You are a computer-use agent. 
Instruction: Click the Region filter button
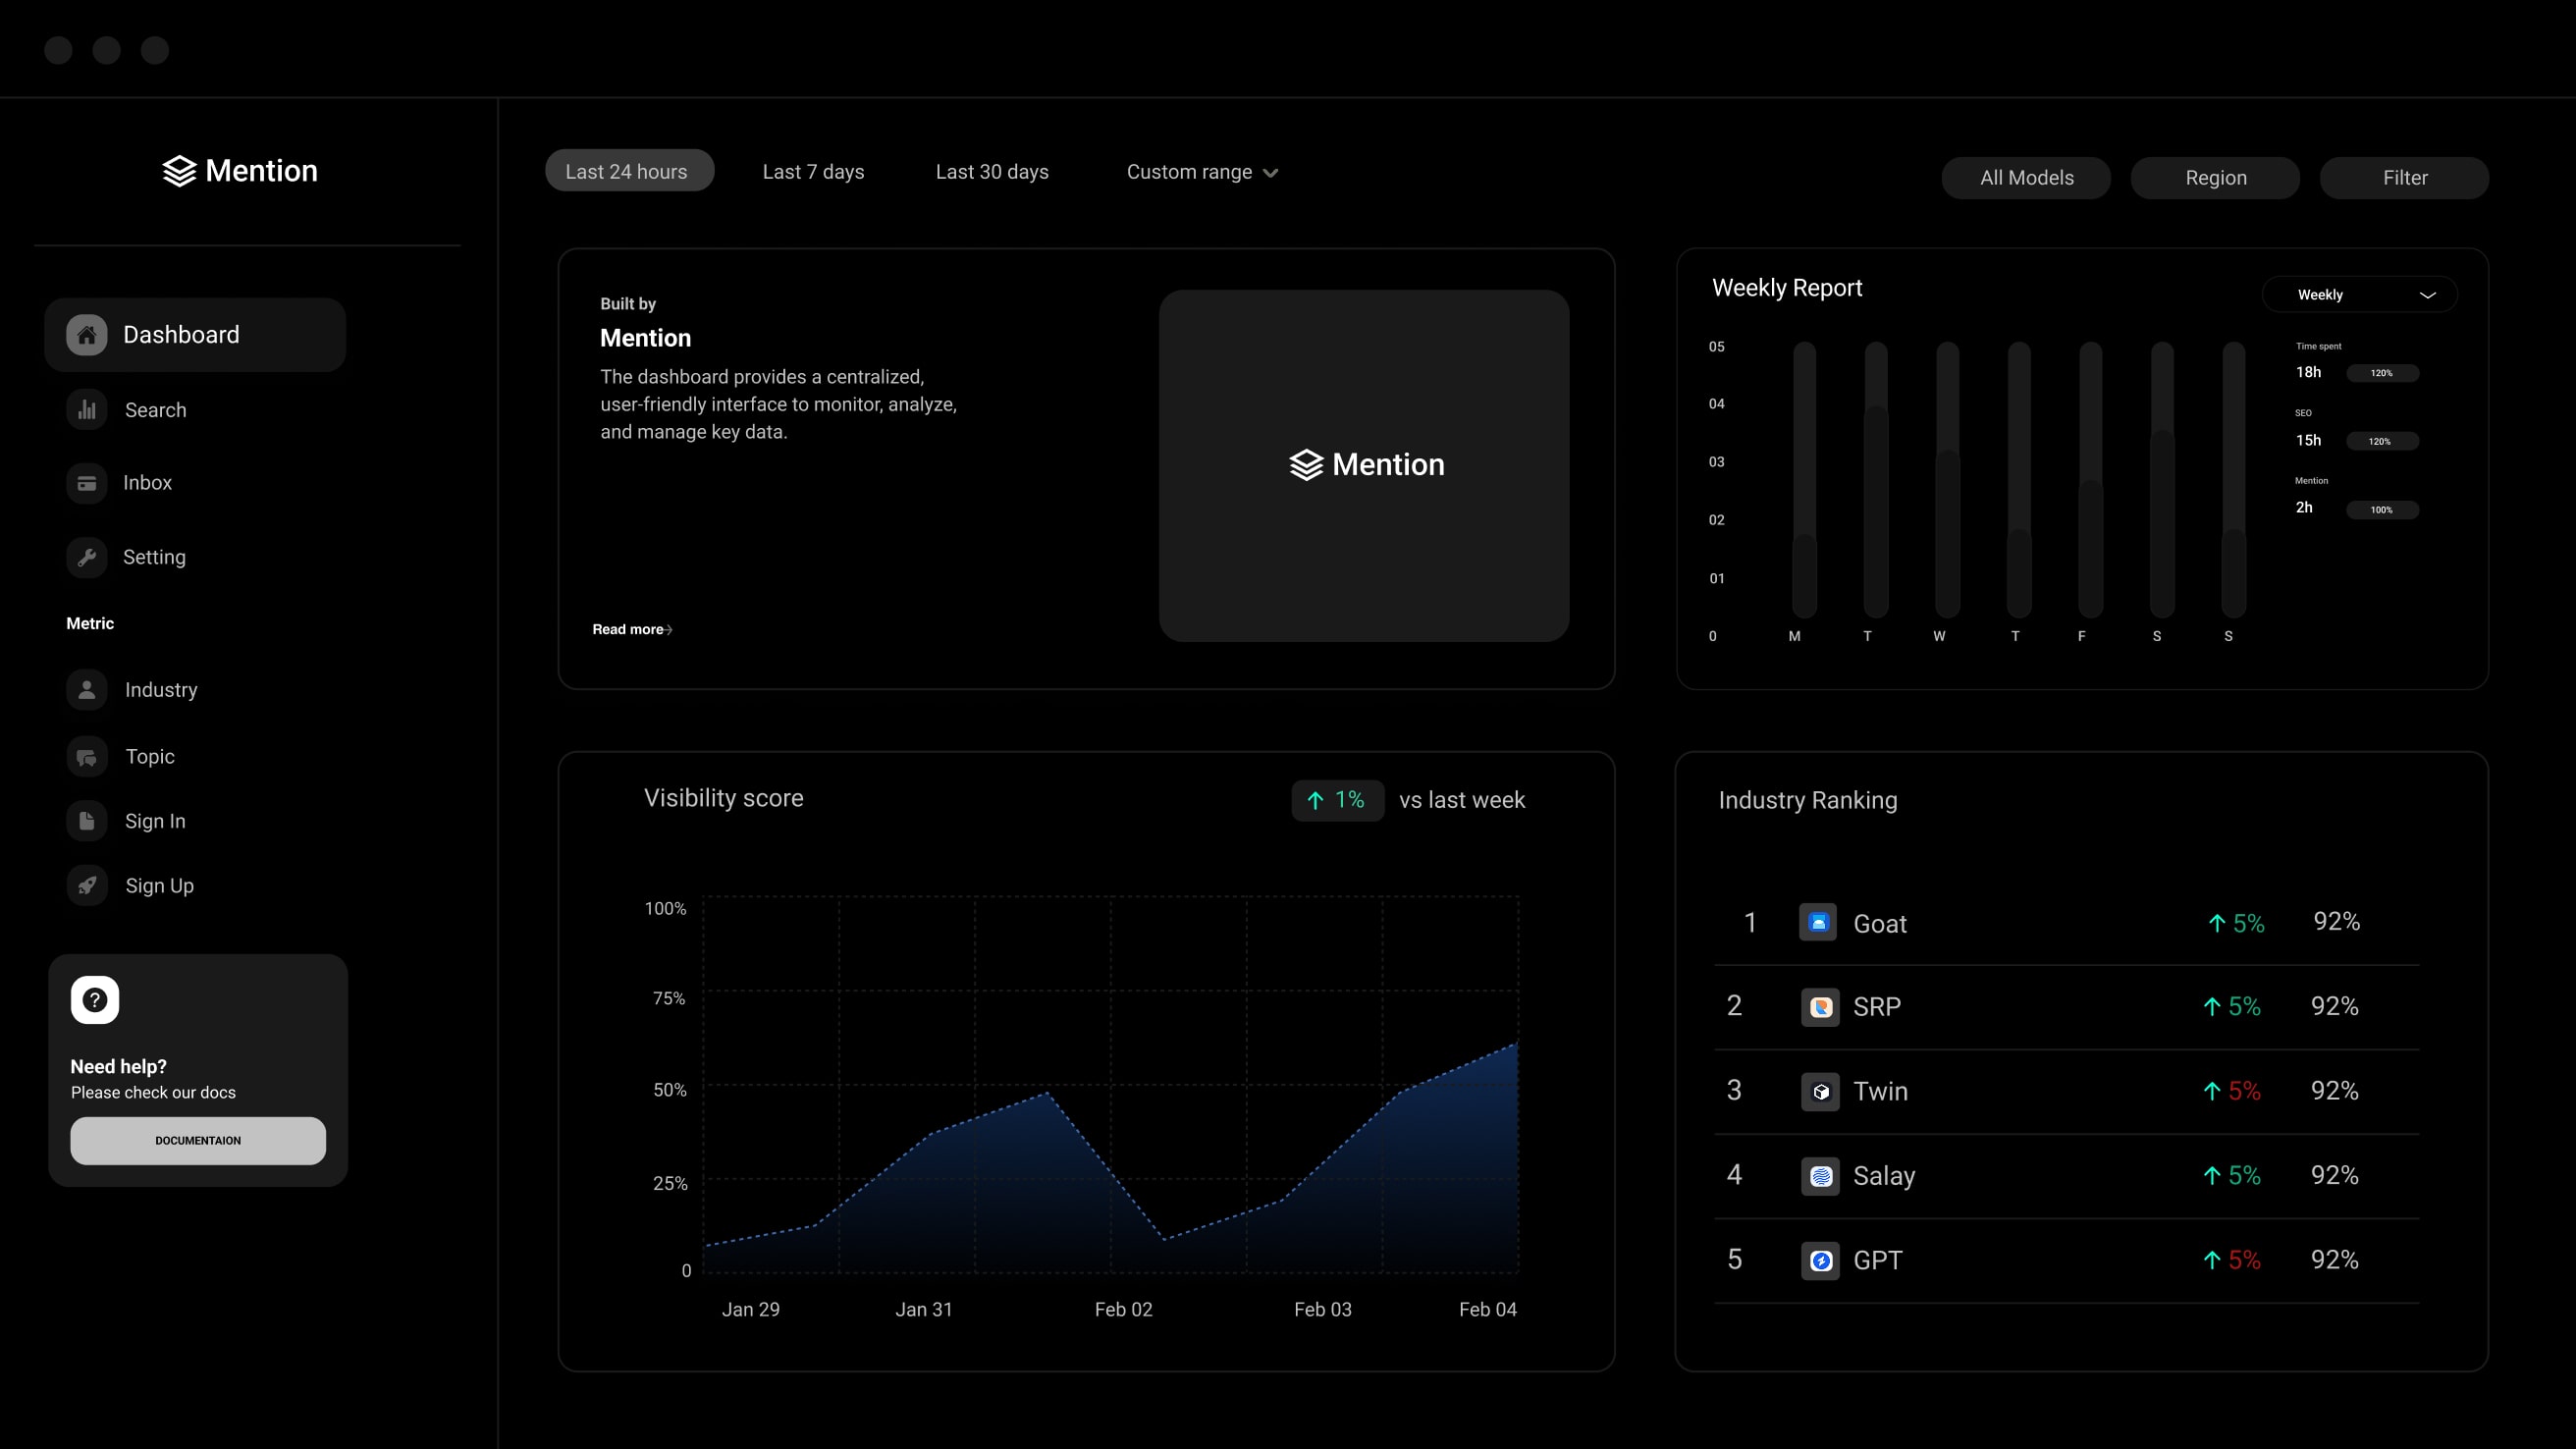pos(2215,178)
